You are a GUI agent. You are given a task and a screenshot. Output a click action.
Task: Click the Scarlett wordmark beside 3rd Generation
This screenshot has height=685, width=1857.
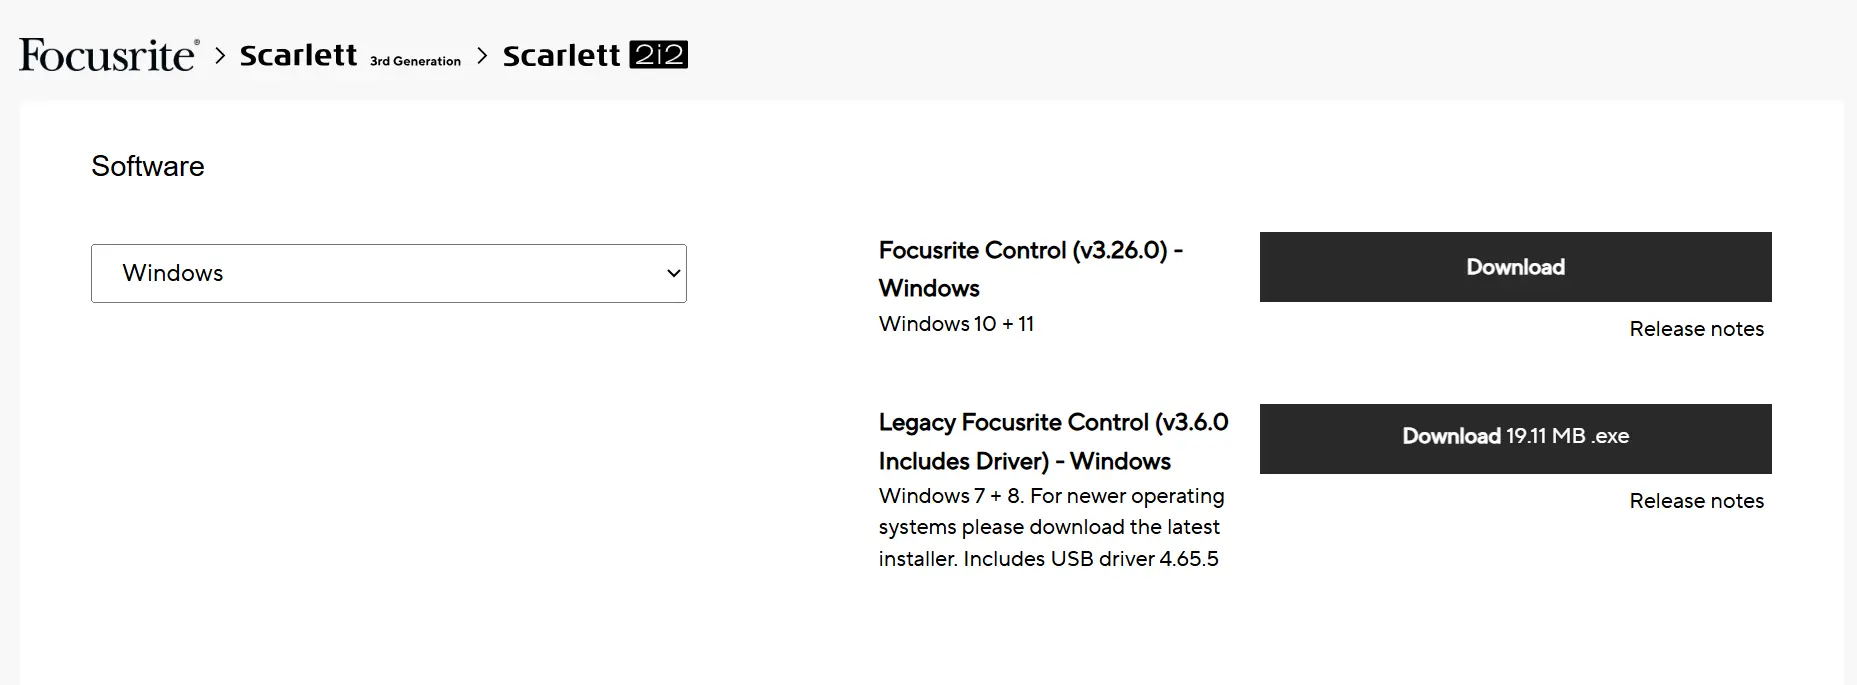click(x=298, y=55)
